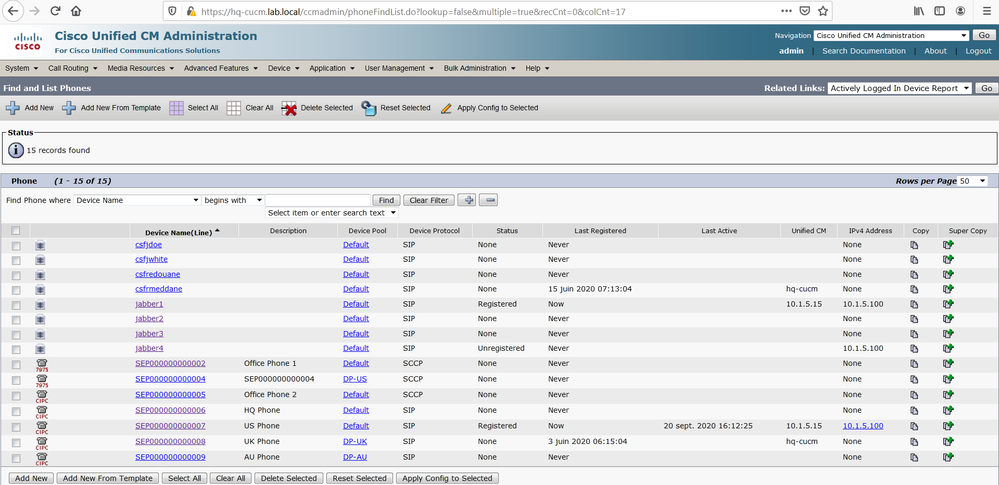Open the User Management menu
Screen dimensions: 999x485
pyautogui.click(x=399, y=68)
